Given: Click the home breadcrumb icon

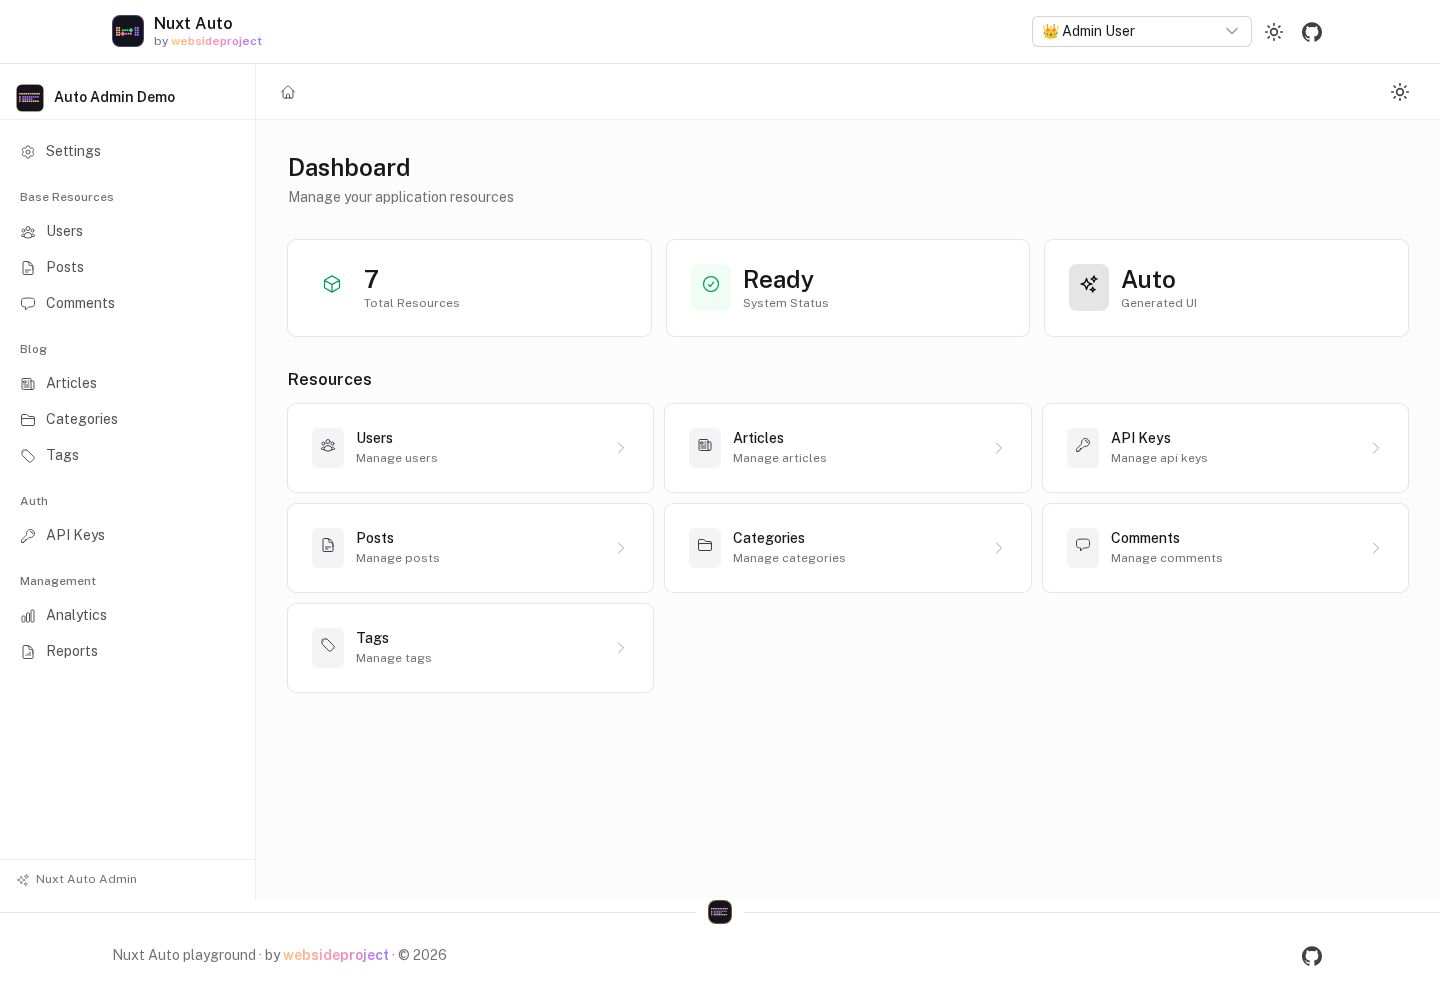Looking at the screenshot, I should (288, 92).
